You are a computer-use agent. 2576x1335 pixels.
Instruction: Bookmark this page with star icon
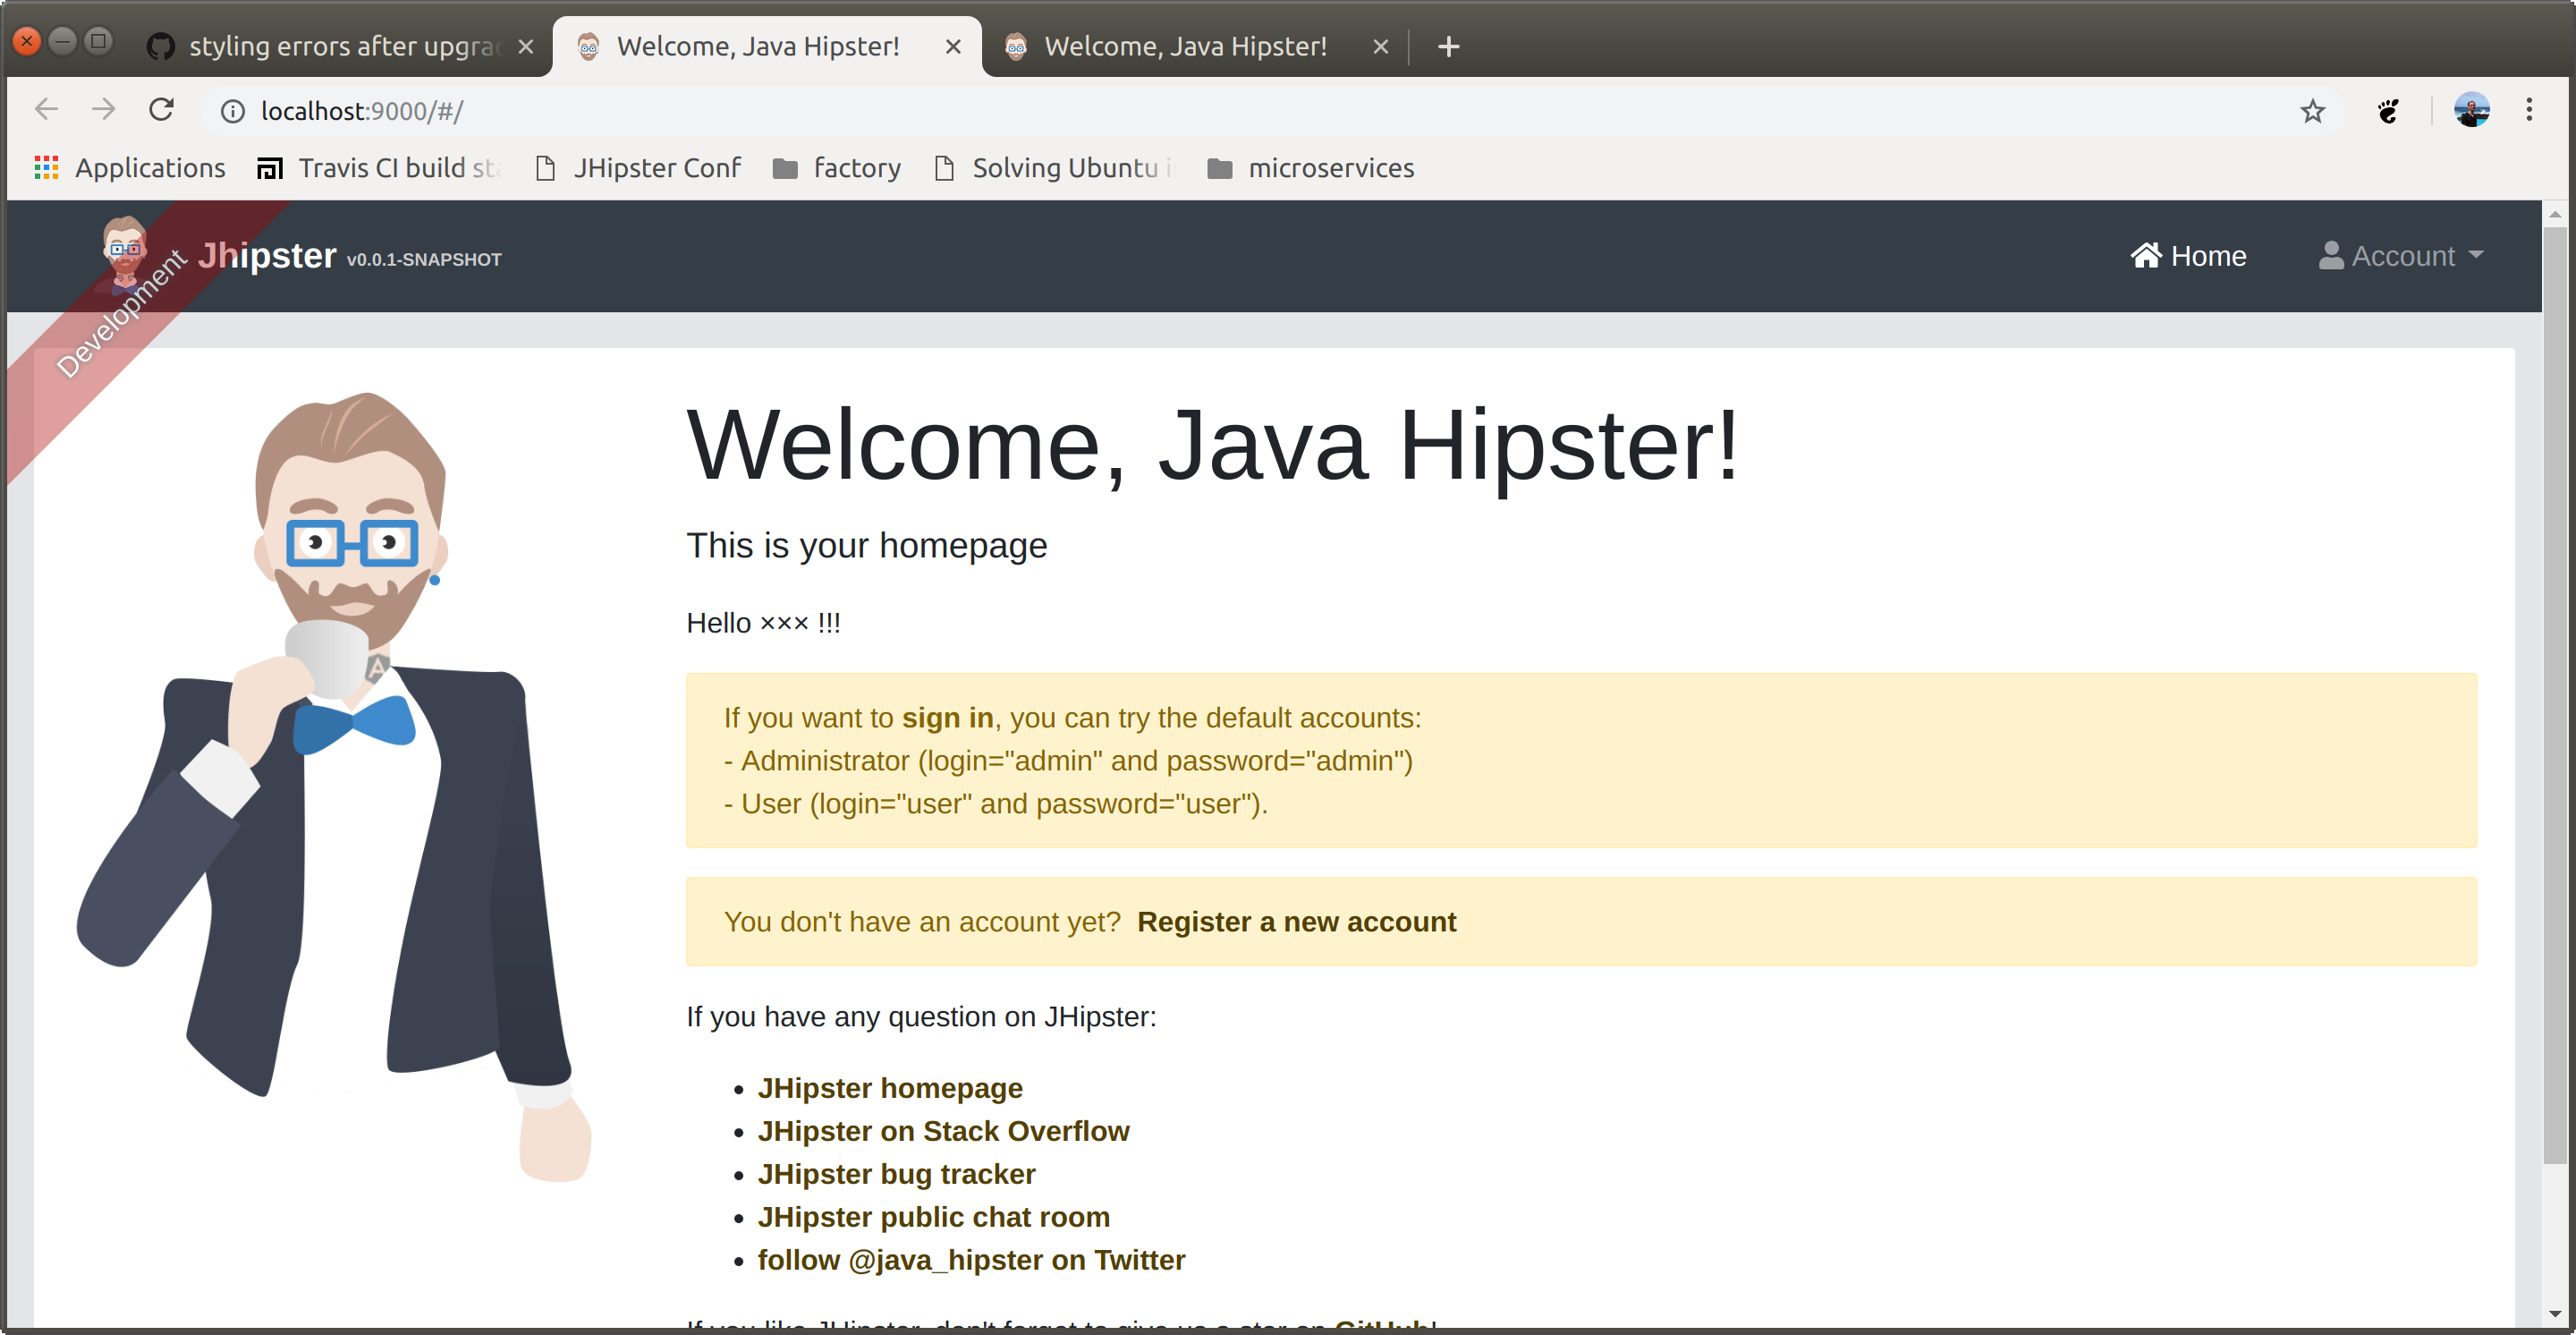pyautogui.click(x=2311, y=111)
